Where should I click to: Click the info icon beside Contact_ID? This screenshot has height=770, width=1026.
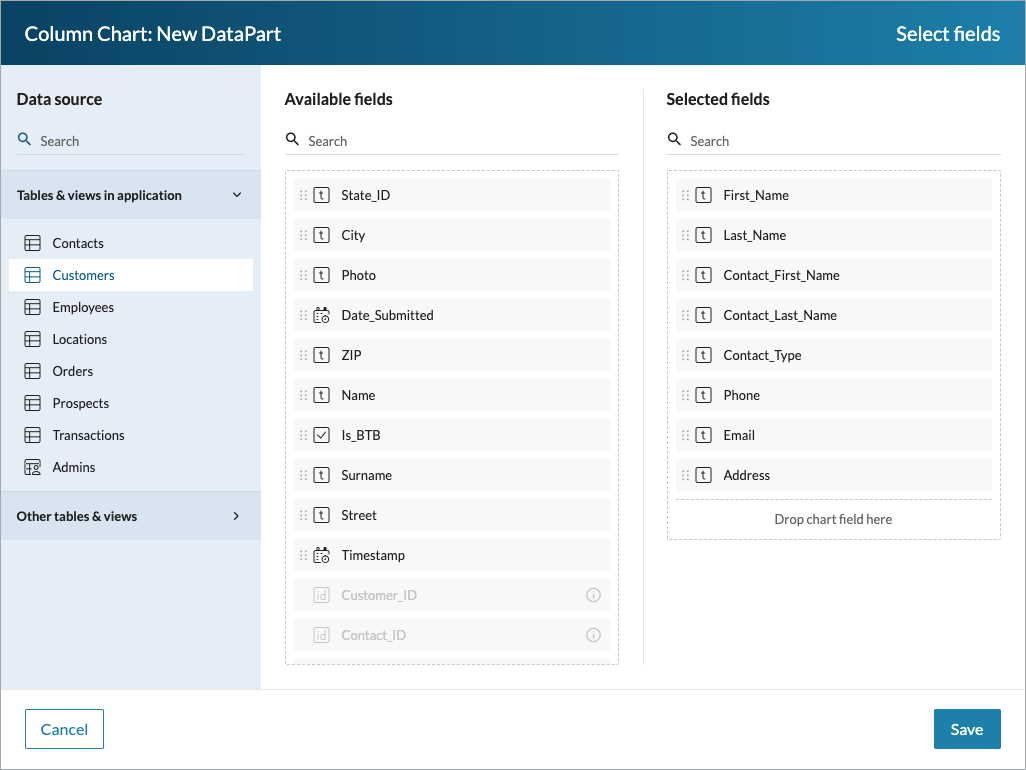[593, 635]
